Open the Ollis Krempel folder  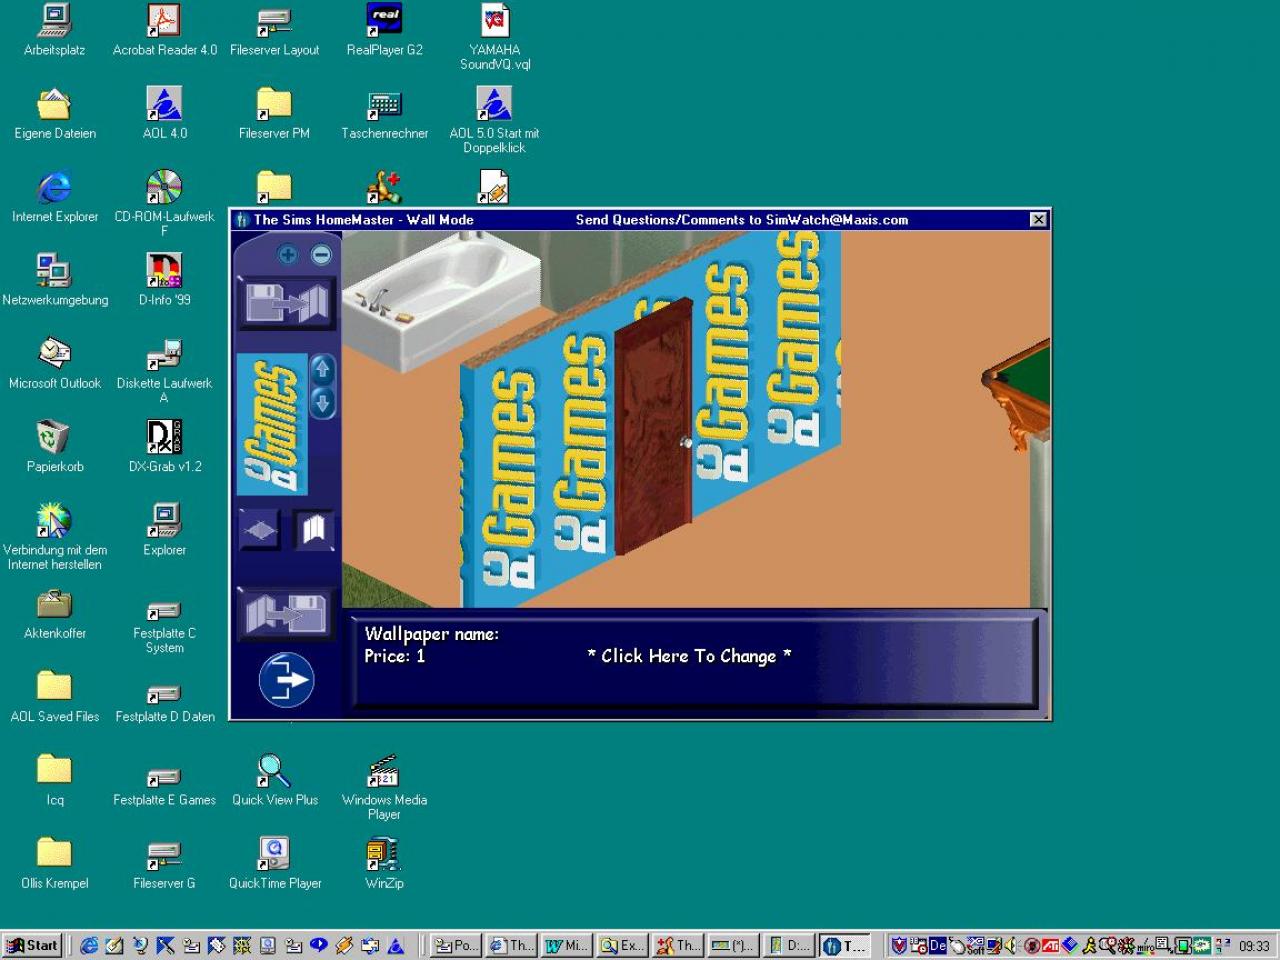(54, 862)
